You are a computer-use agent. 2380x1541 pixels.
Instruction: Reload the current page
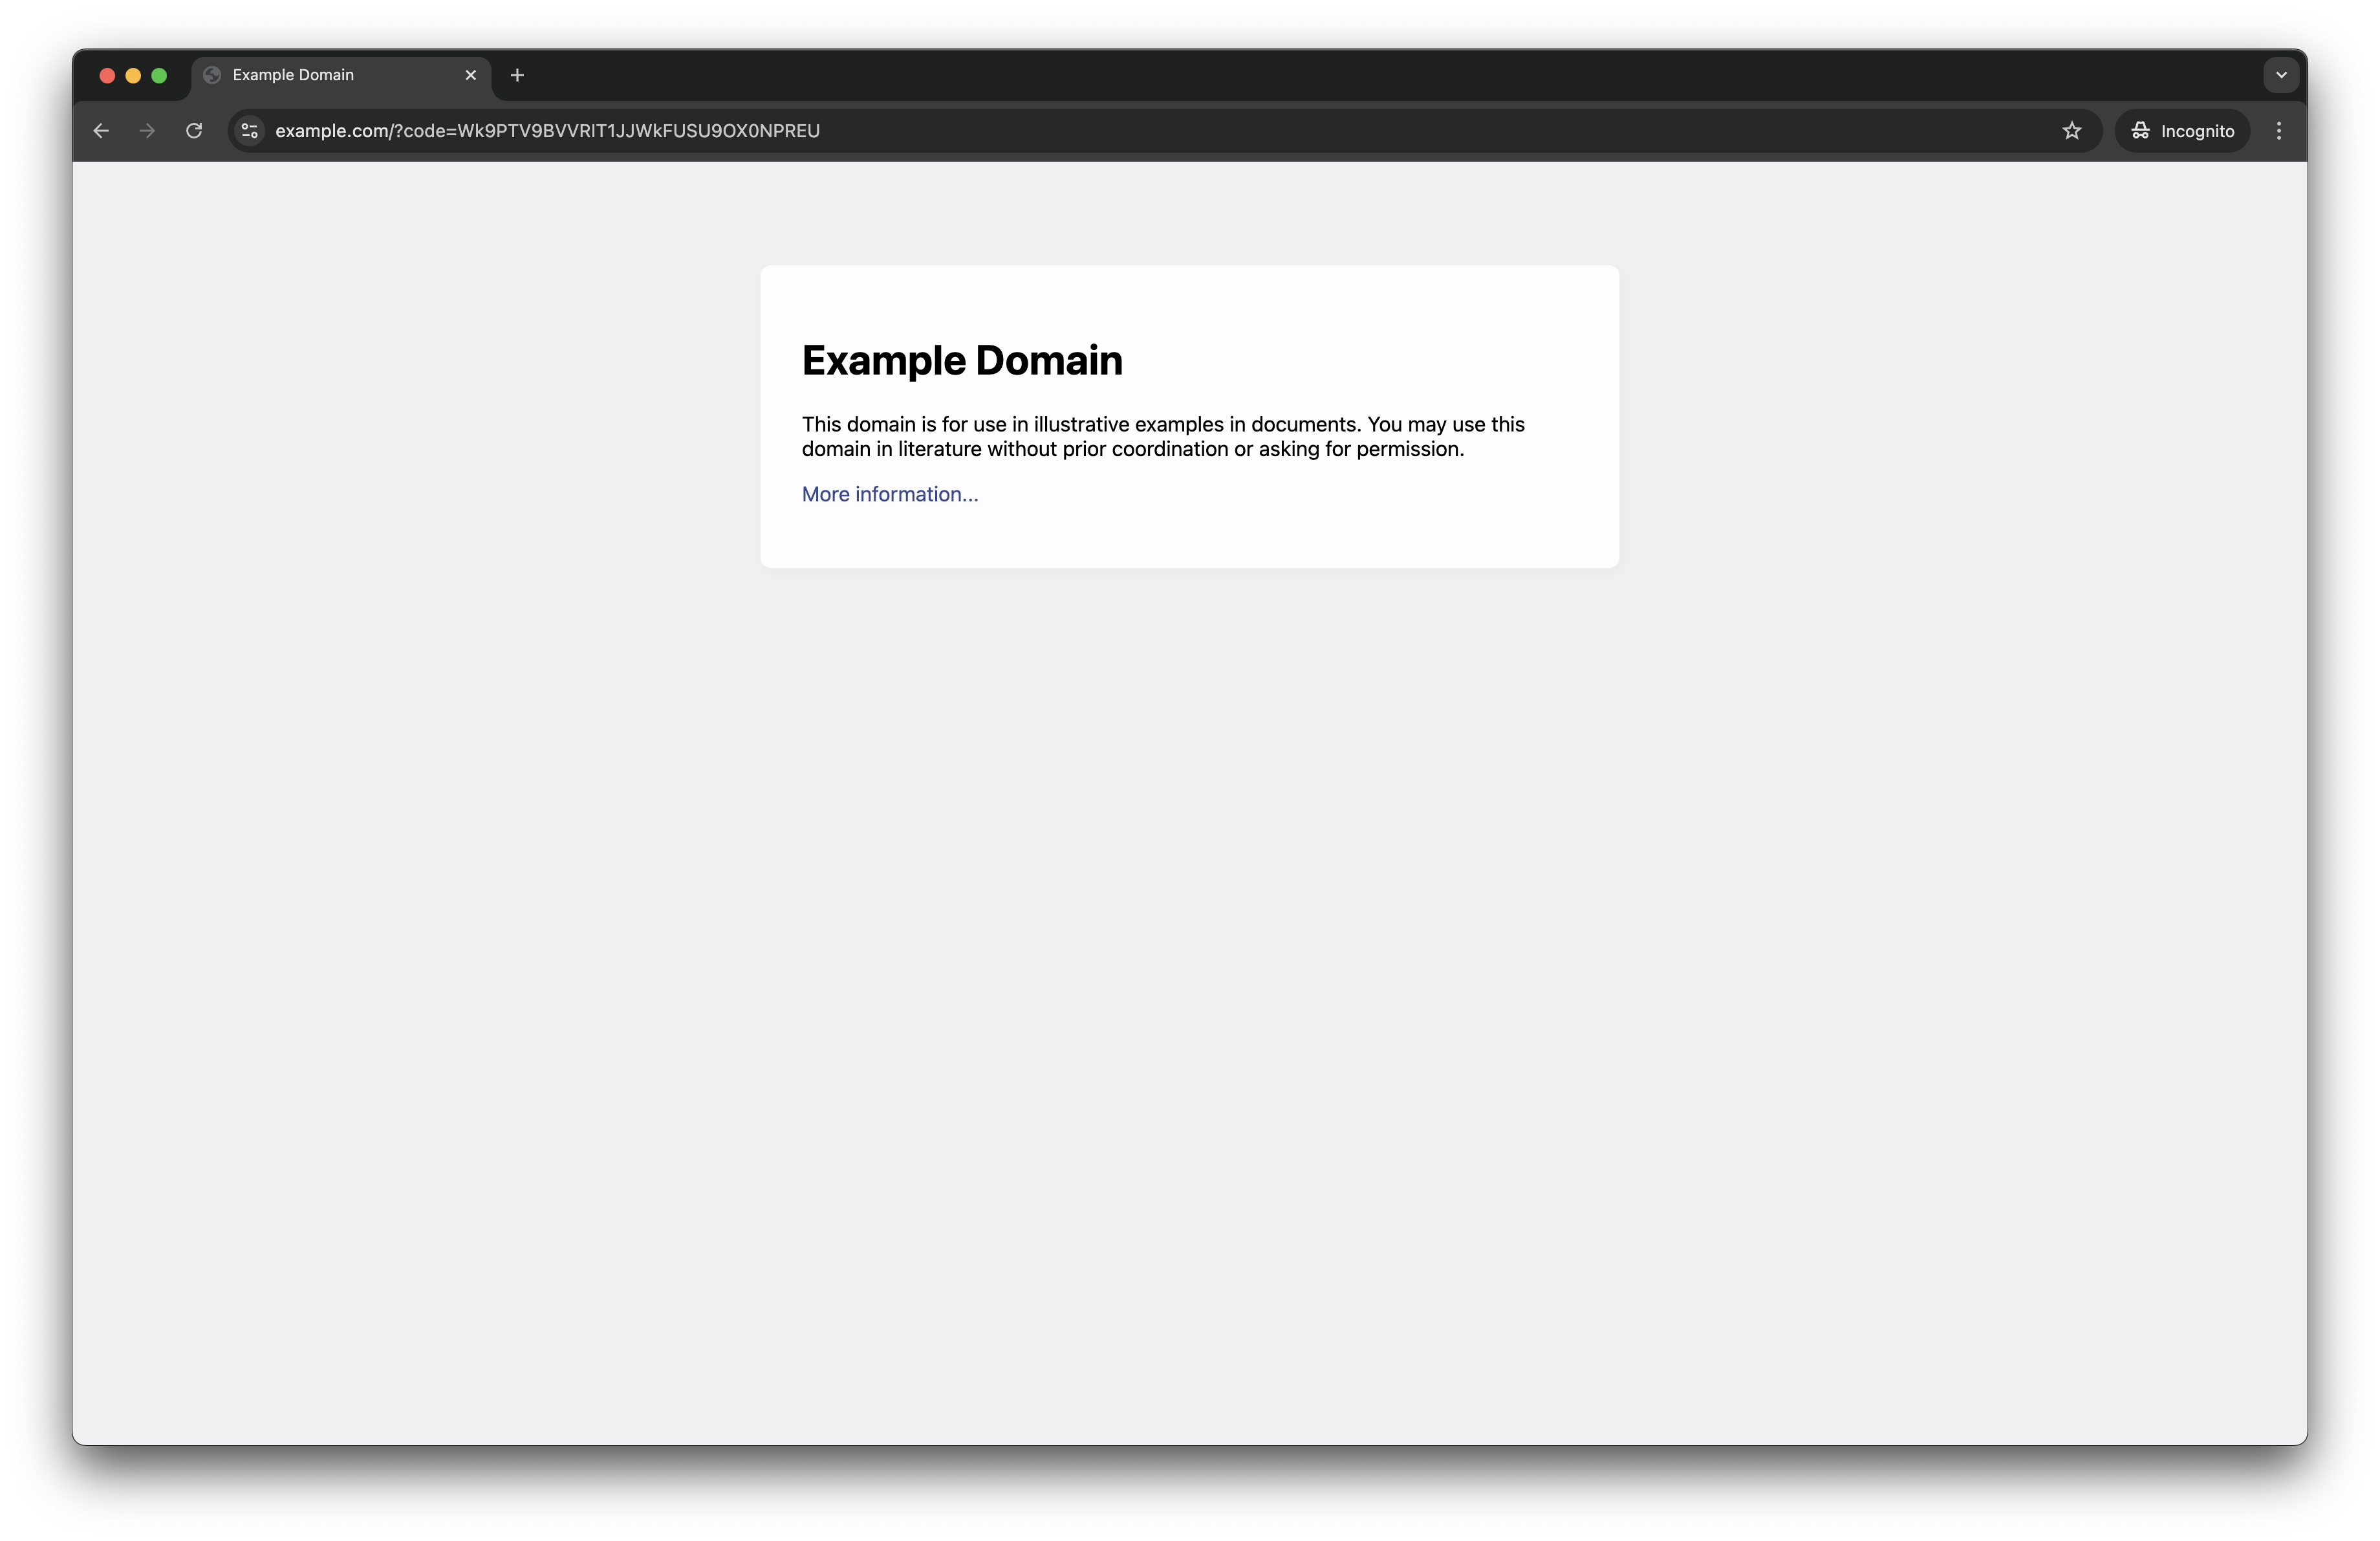click(194, 131)
